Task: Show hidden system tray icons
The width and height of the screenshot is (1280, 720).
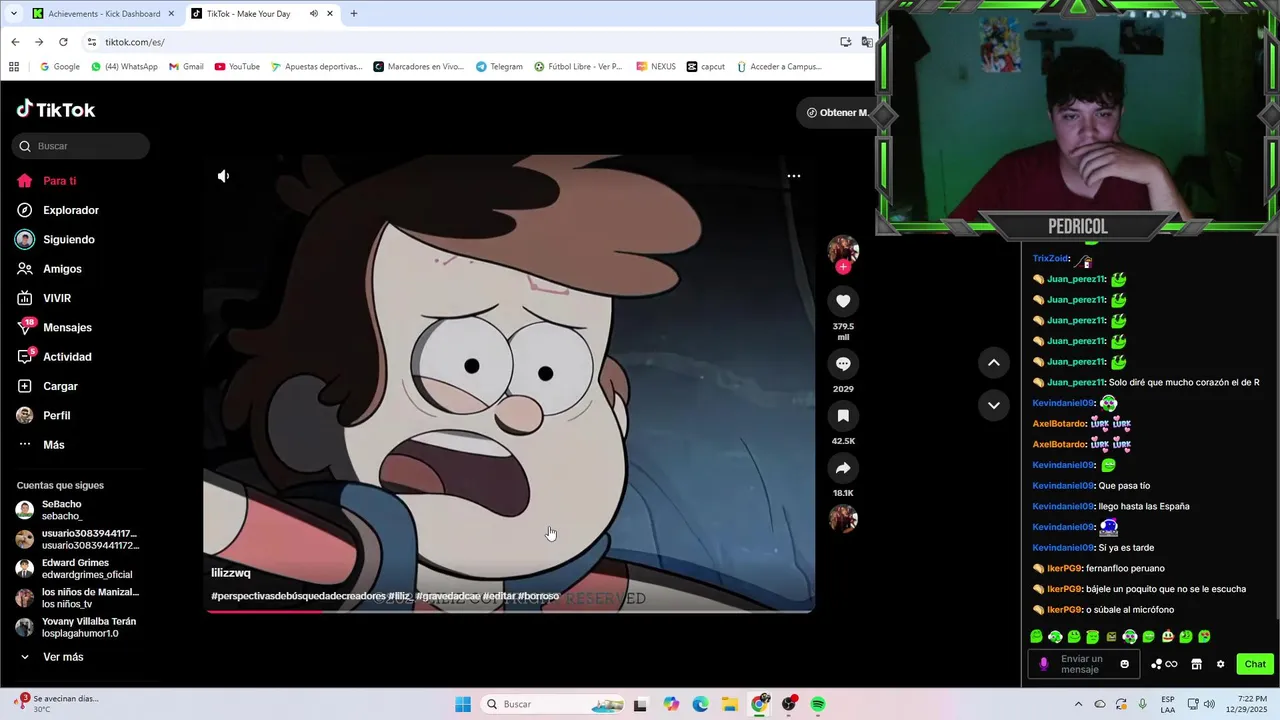Action: point(1078,704)
